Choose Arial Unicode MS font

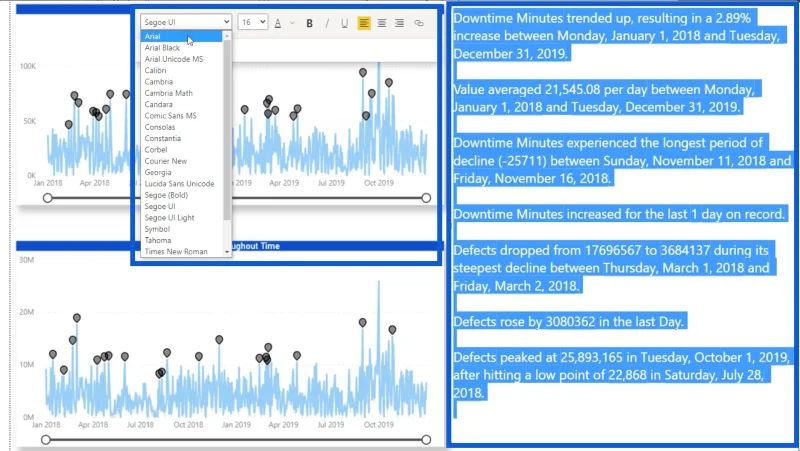coord(181,59)
